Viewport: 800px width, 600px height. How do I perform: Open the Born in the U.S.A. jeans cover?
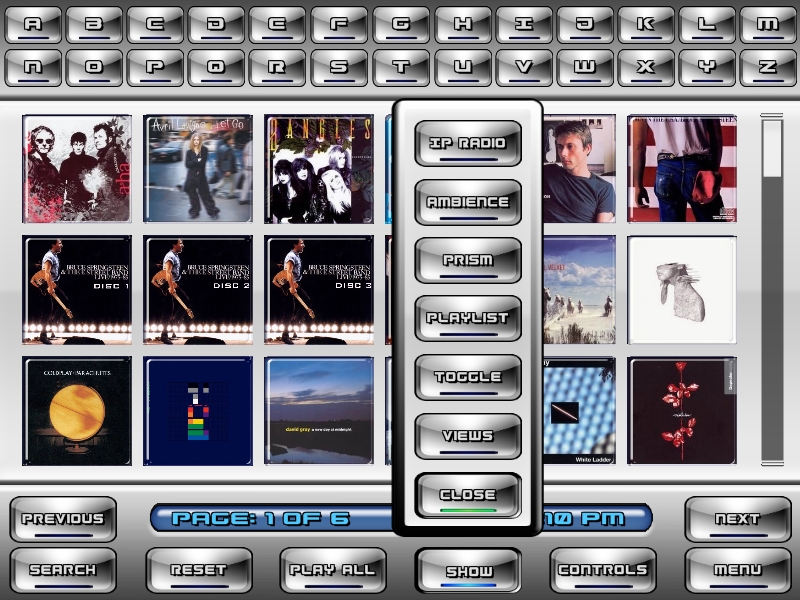682,169
